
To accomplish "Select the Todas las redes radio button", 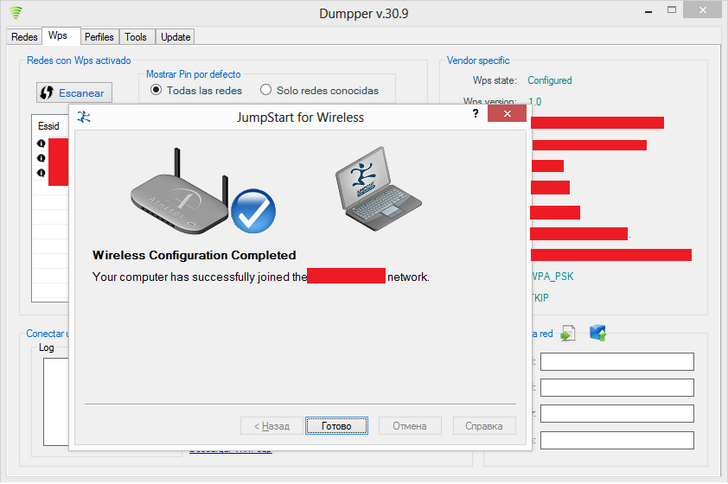I will click(x=156, y=90).
